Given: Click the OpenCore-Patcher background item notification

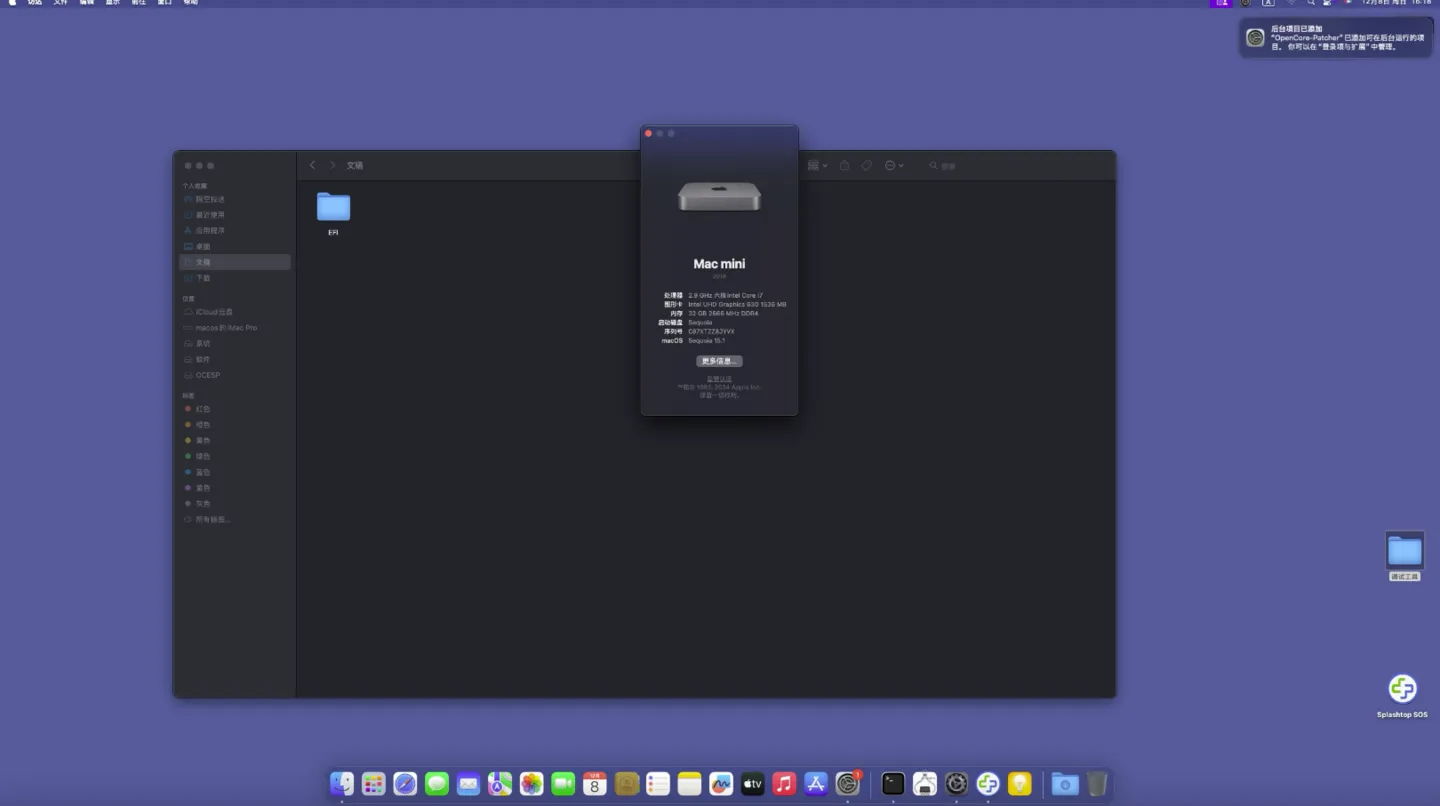Looking at the screenshot, I should [x=1334, y=38].
